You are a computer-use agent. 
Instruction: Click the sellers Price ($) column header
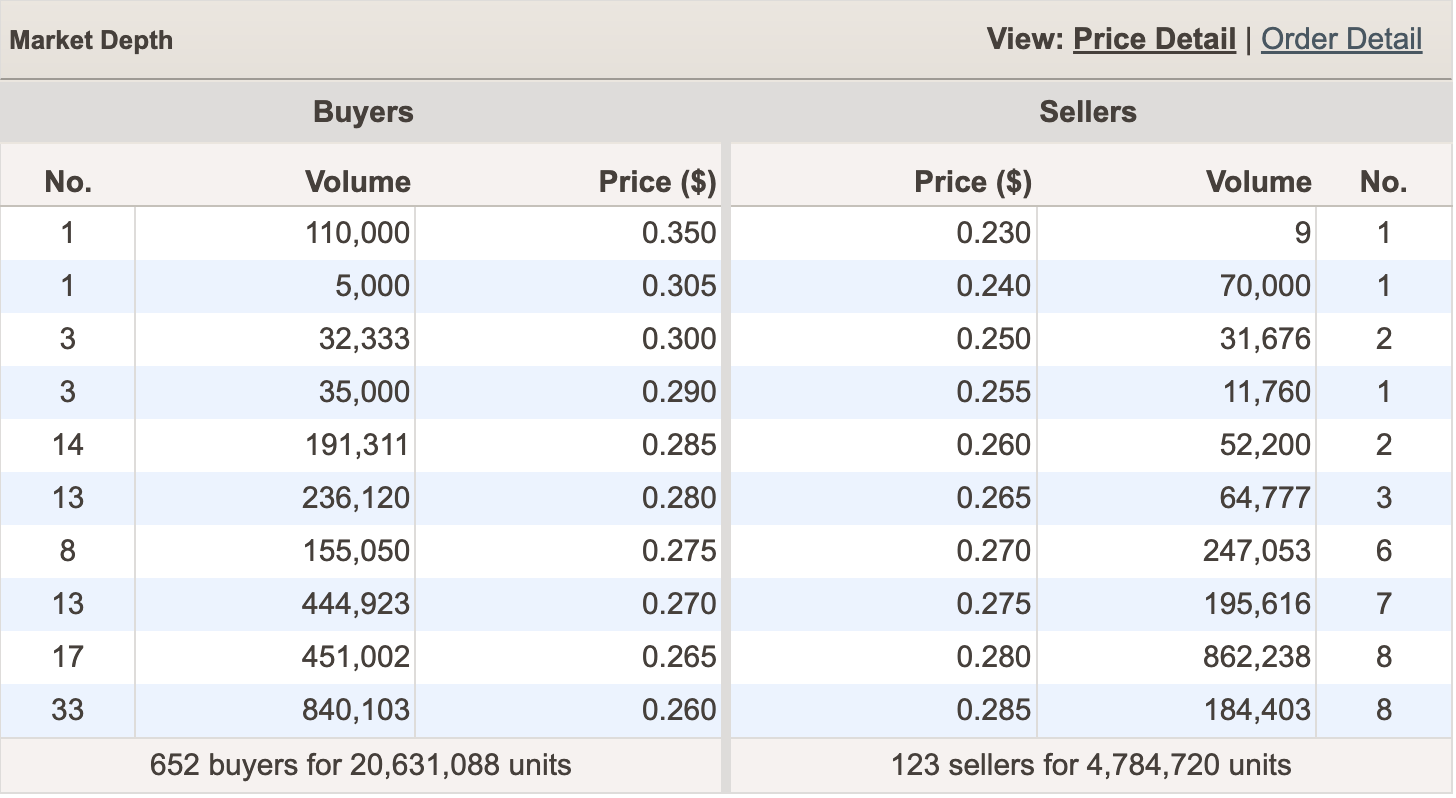pyautogui.click(x=972, y=182)
